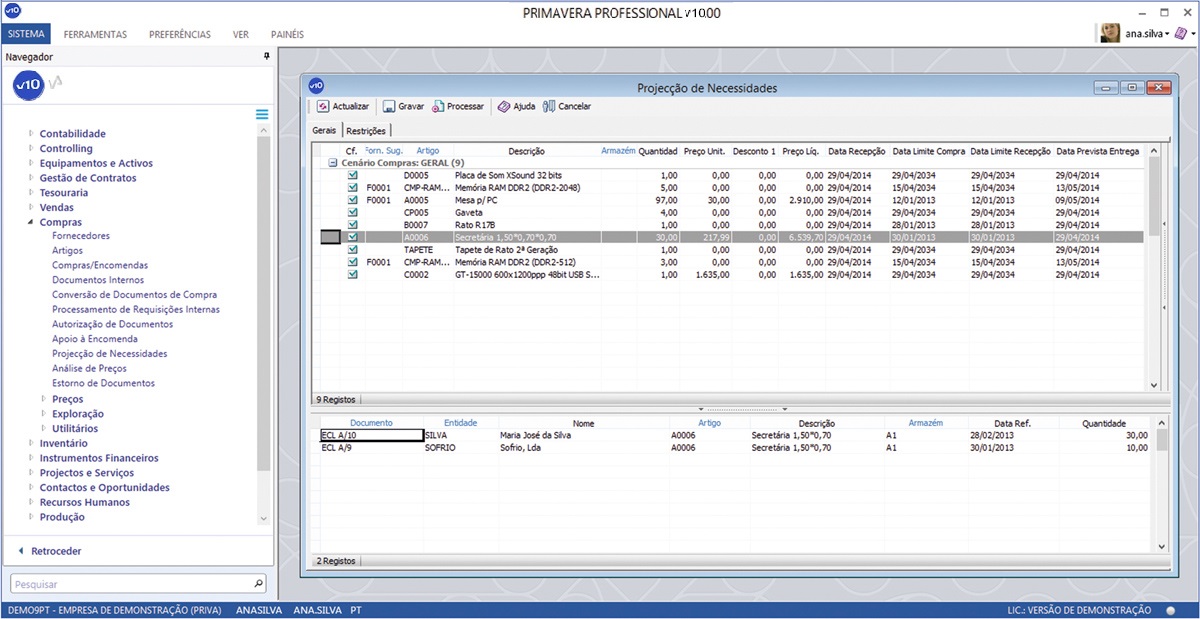The width and height of the screenshot is (1200, 619).
Task: Click the Navegador tree scrollbar down arrow
Action: tap(263, 519)
